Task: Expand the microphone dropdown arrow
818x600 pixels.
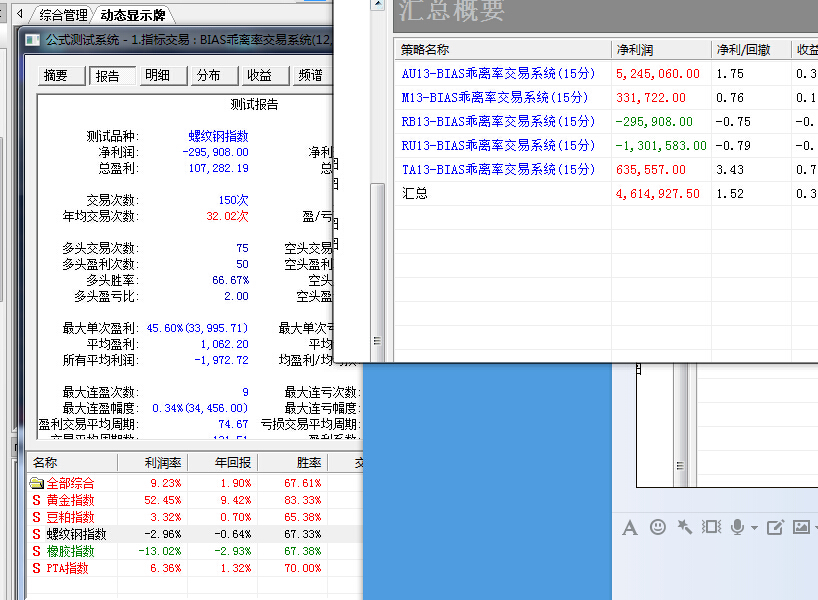Action: (753, 528)
